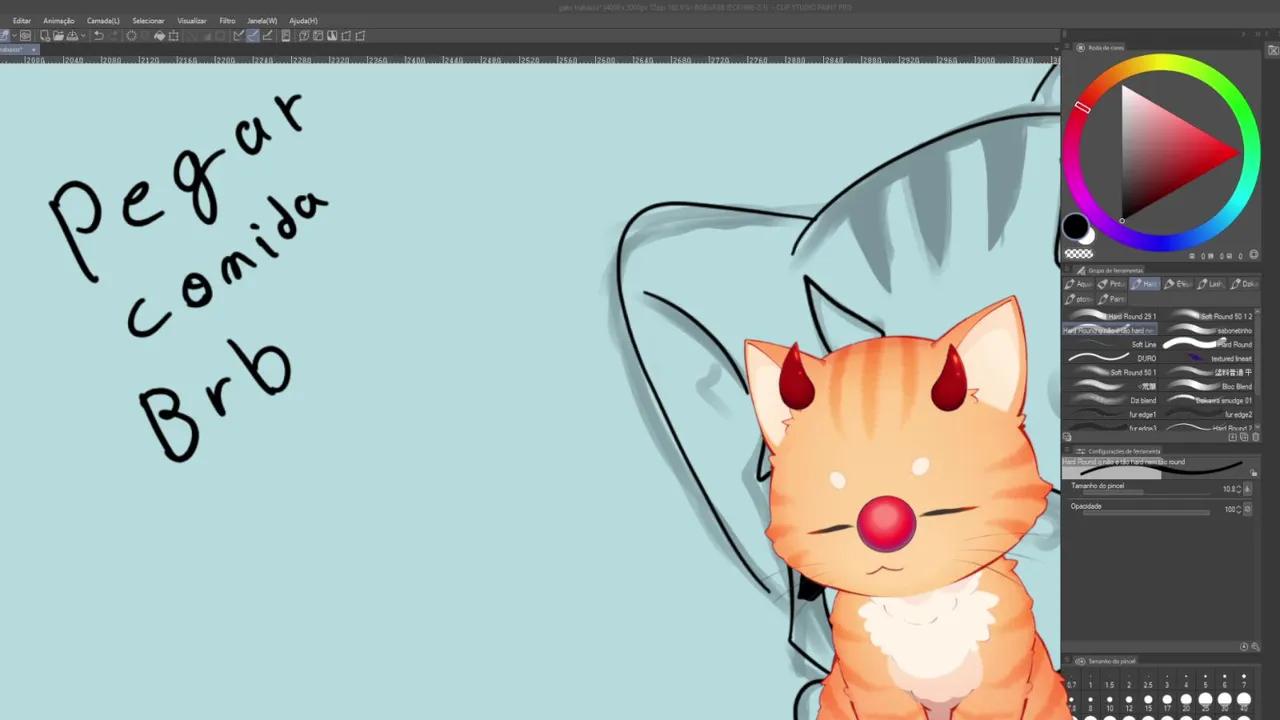Open the Selecionar menu
The height and width of the screenshot is (720, 1280).
coord(148,20)
